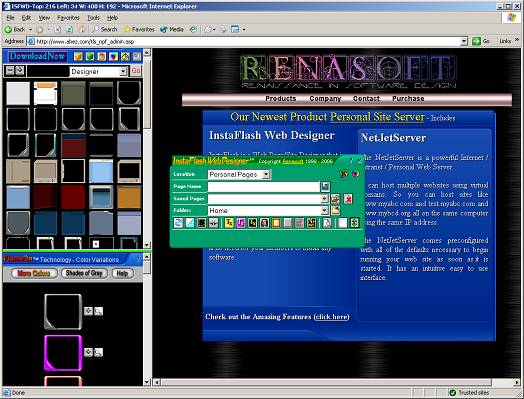524x399 pixels.
Task: Click the save icon beside Page Name
Action: tap(325, 186)
